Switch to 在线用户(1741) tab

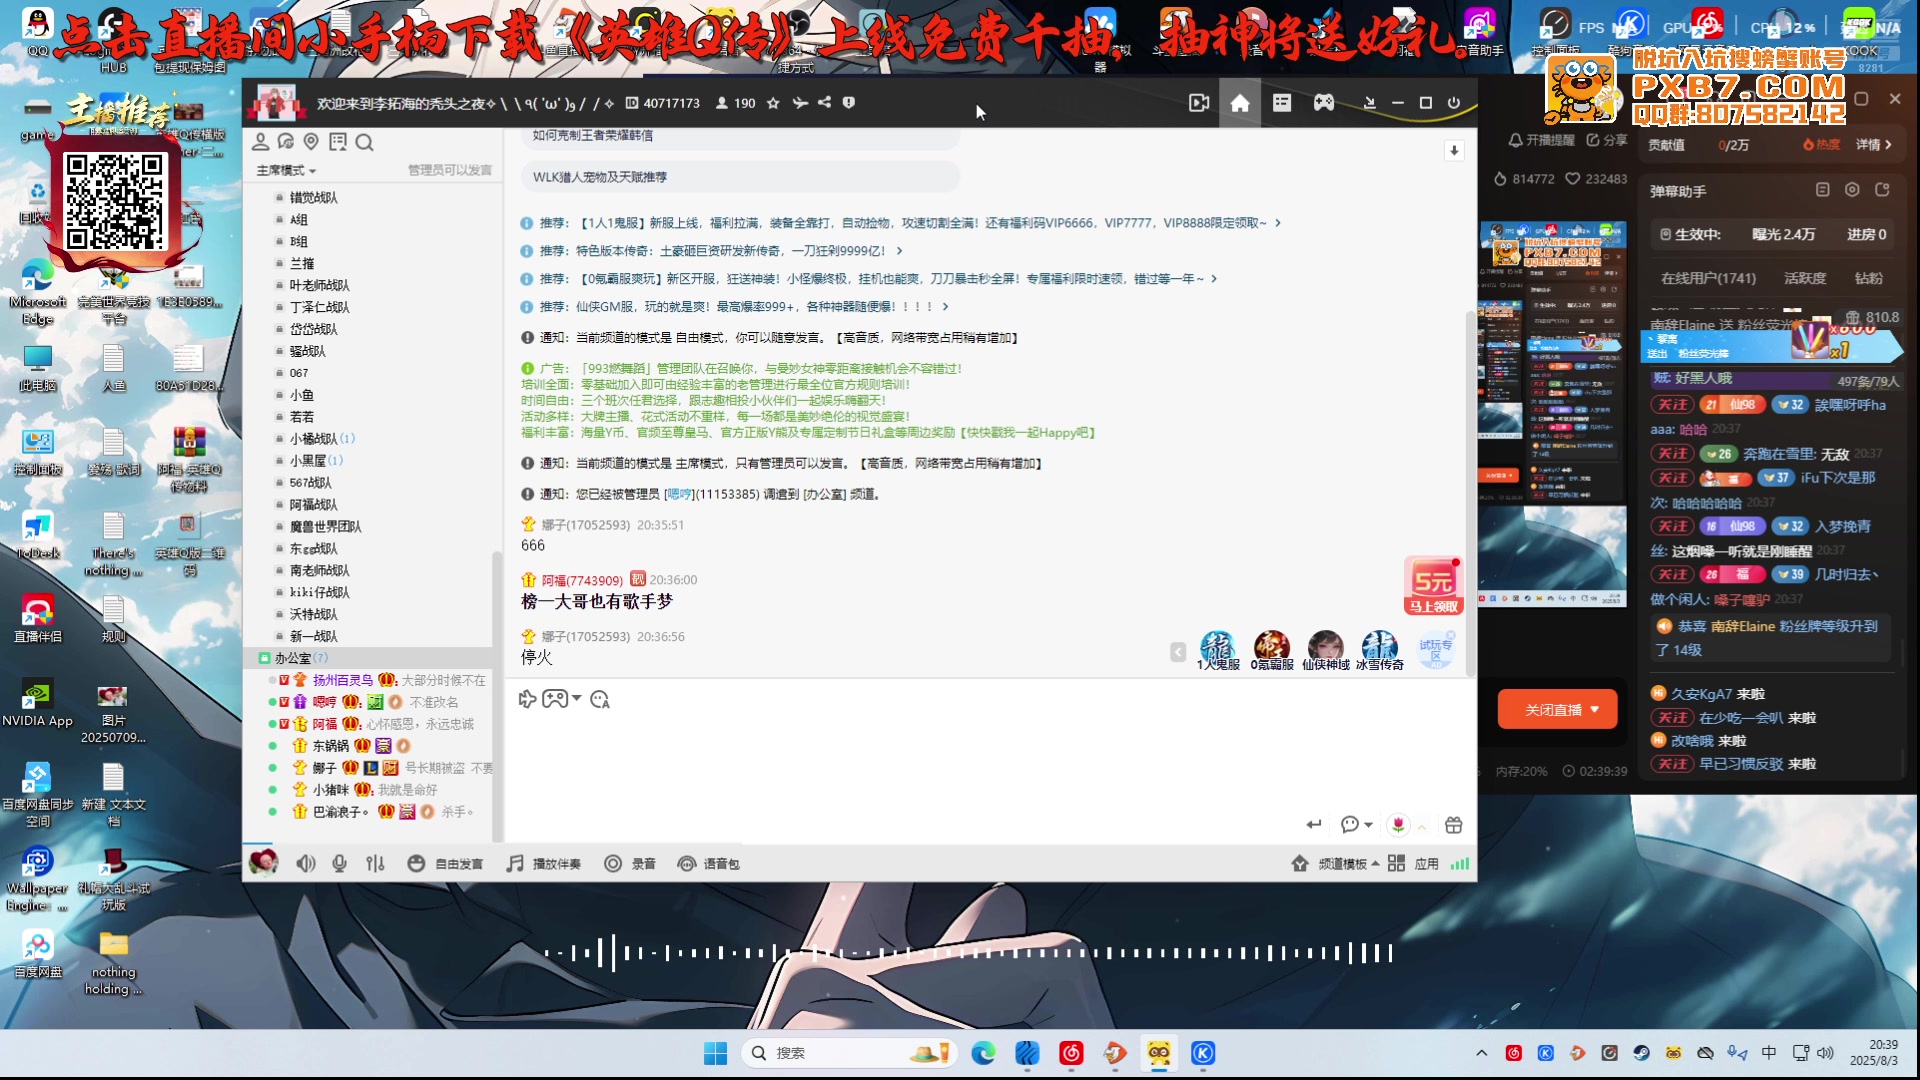pyautogui.click(x=1708, y=278)
